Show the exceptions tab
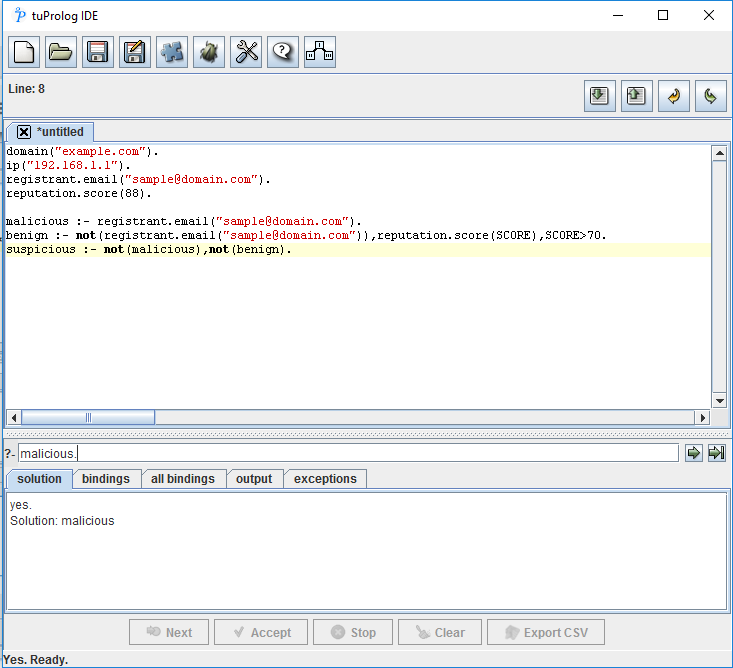 [x=325, y=479]
